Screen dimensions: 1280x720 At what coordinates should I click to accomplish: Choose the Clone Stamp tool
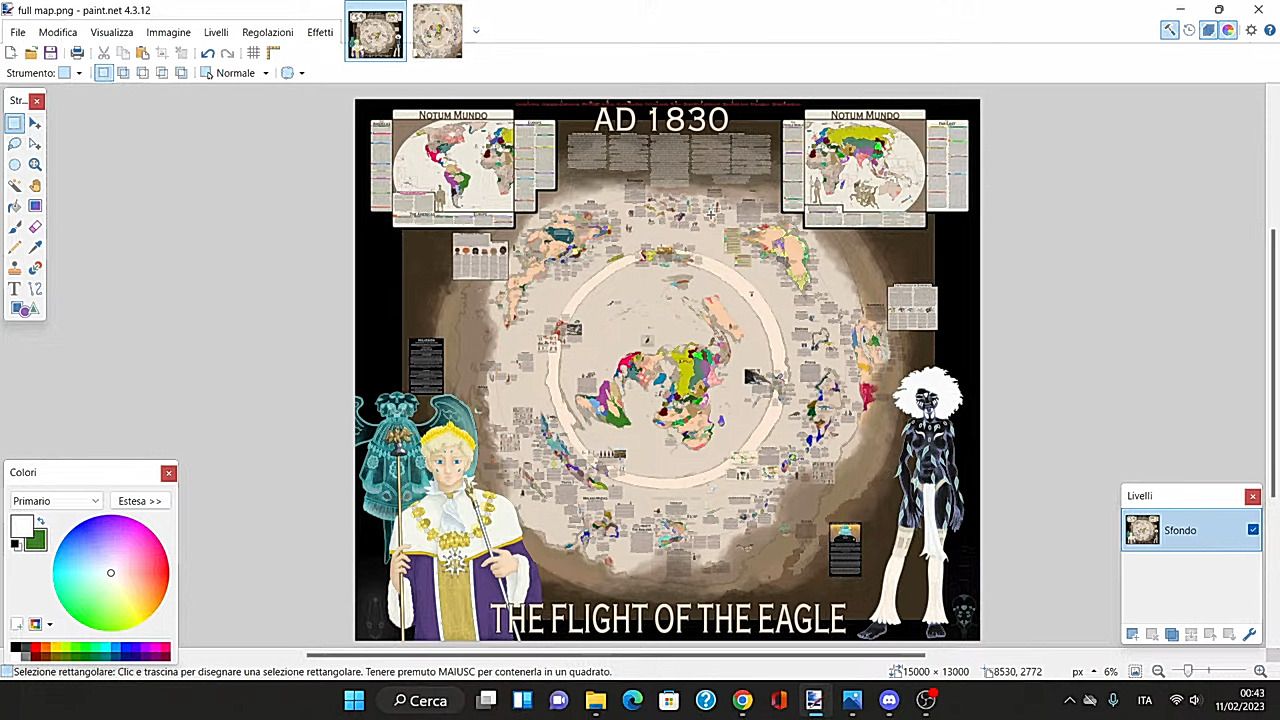(x=15, y=268)
